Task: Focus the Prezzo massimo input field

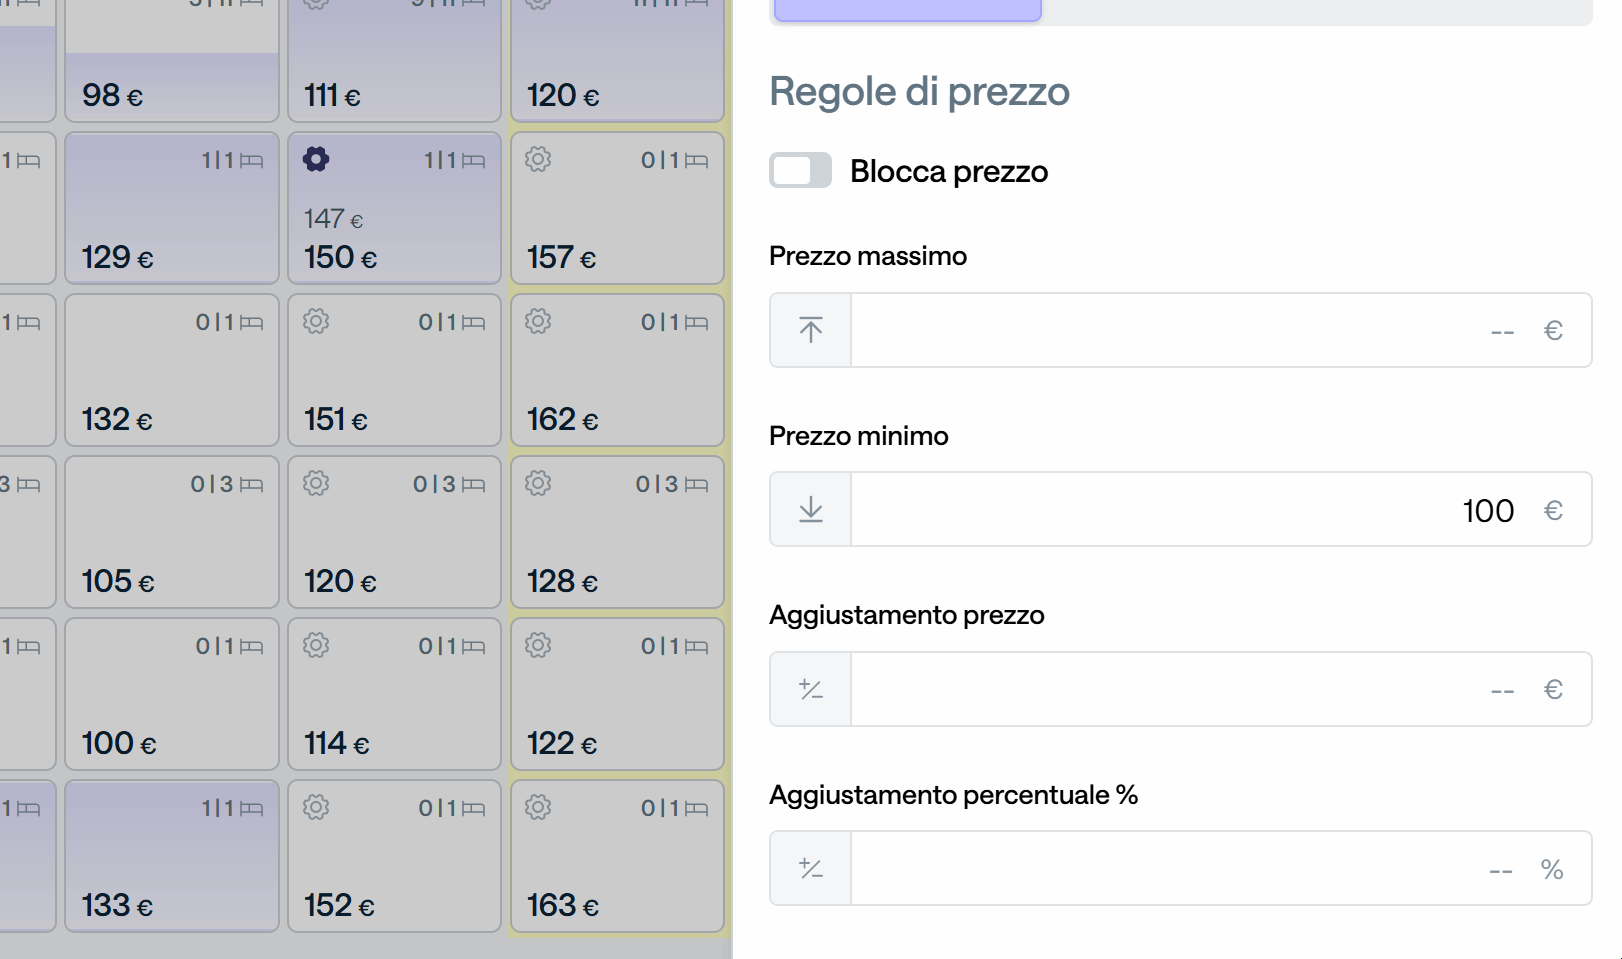Action: click(x=1221, y=330)
